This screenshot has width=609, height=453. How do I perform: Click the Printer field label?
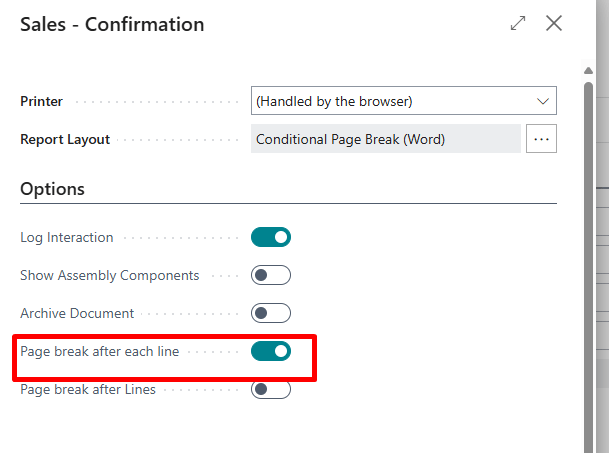(42, 101)
